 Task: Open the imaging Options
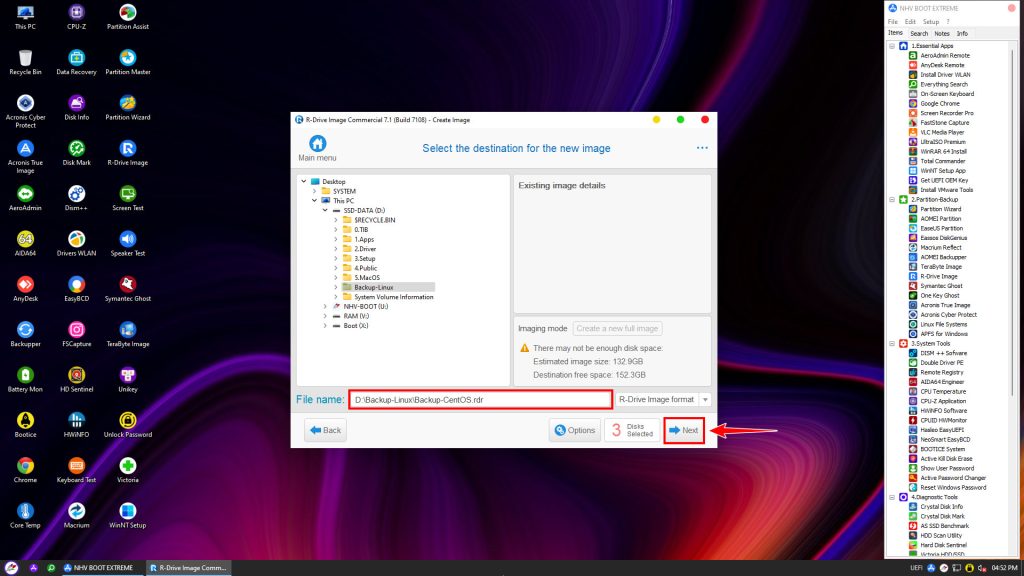pyautogui.click(x=575, y=430)
